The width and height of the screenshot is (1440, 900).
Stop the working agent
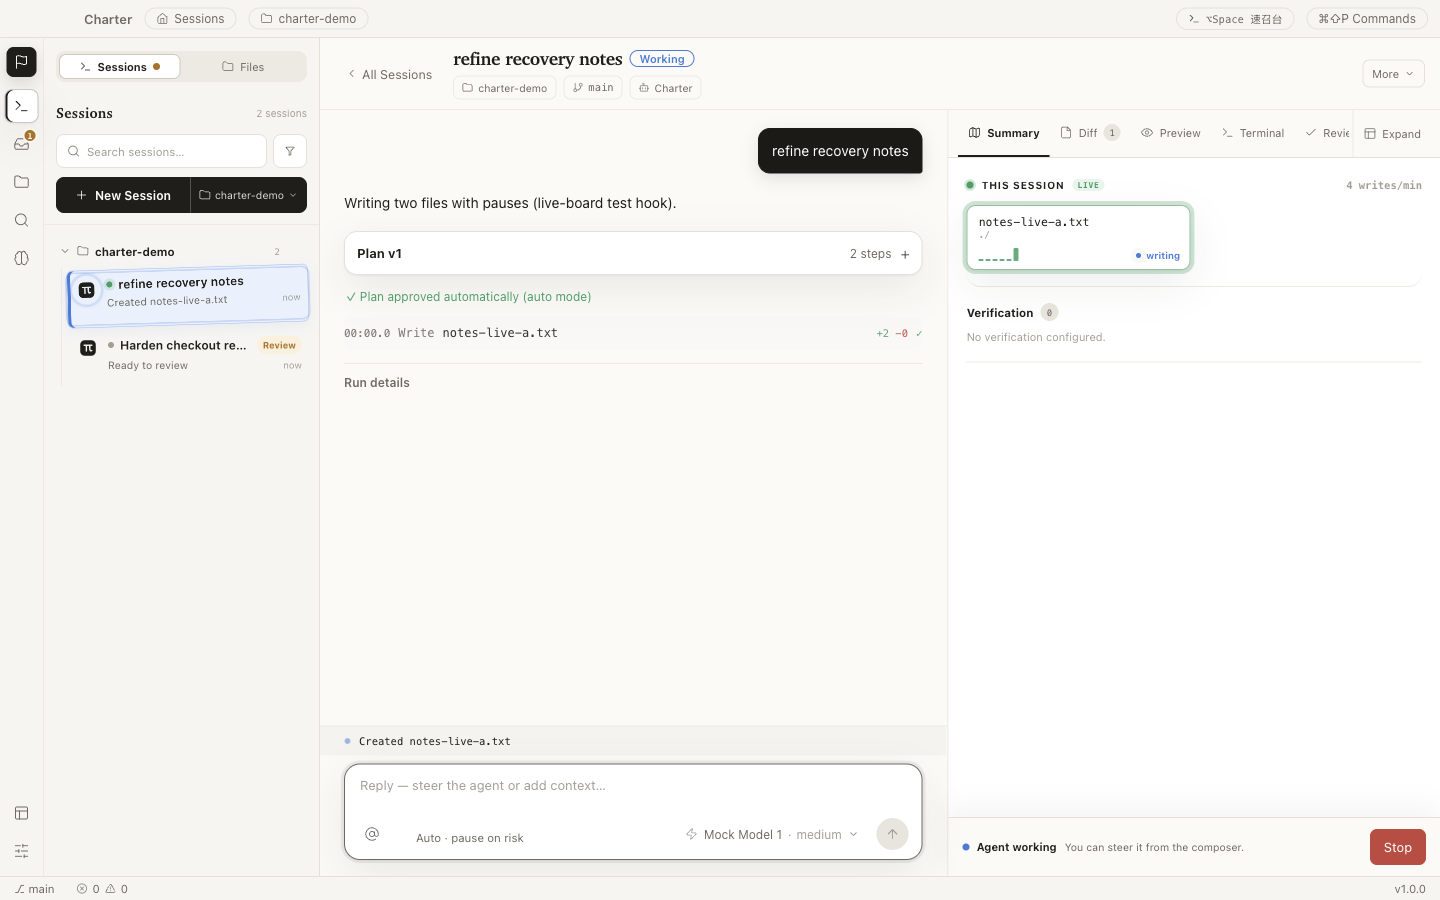pyautogui.click(x=1397, y=847)
